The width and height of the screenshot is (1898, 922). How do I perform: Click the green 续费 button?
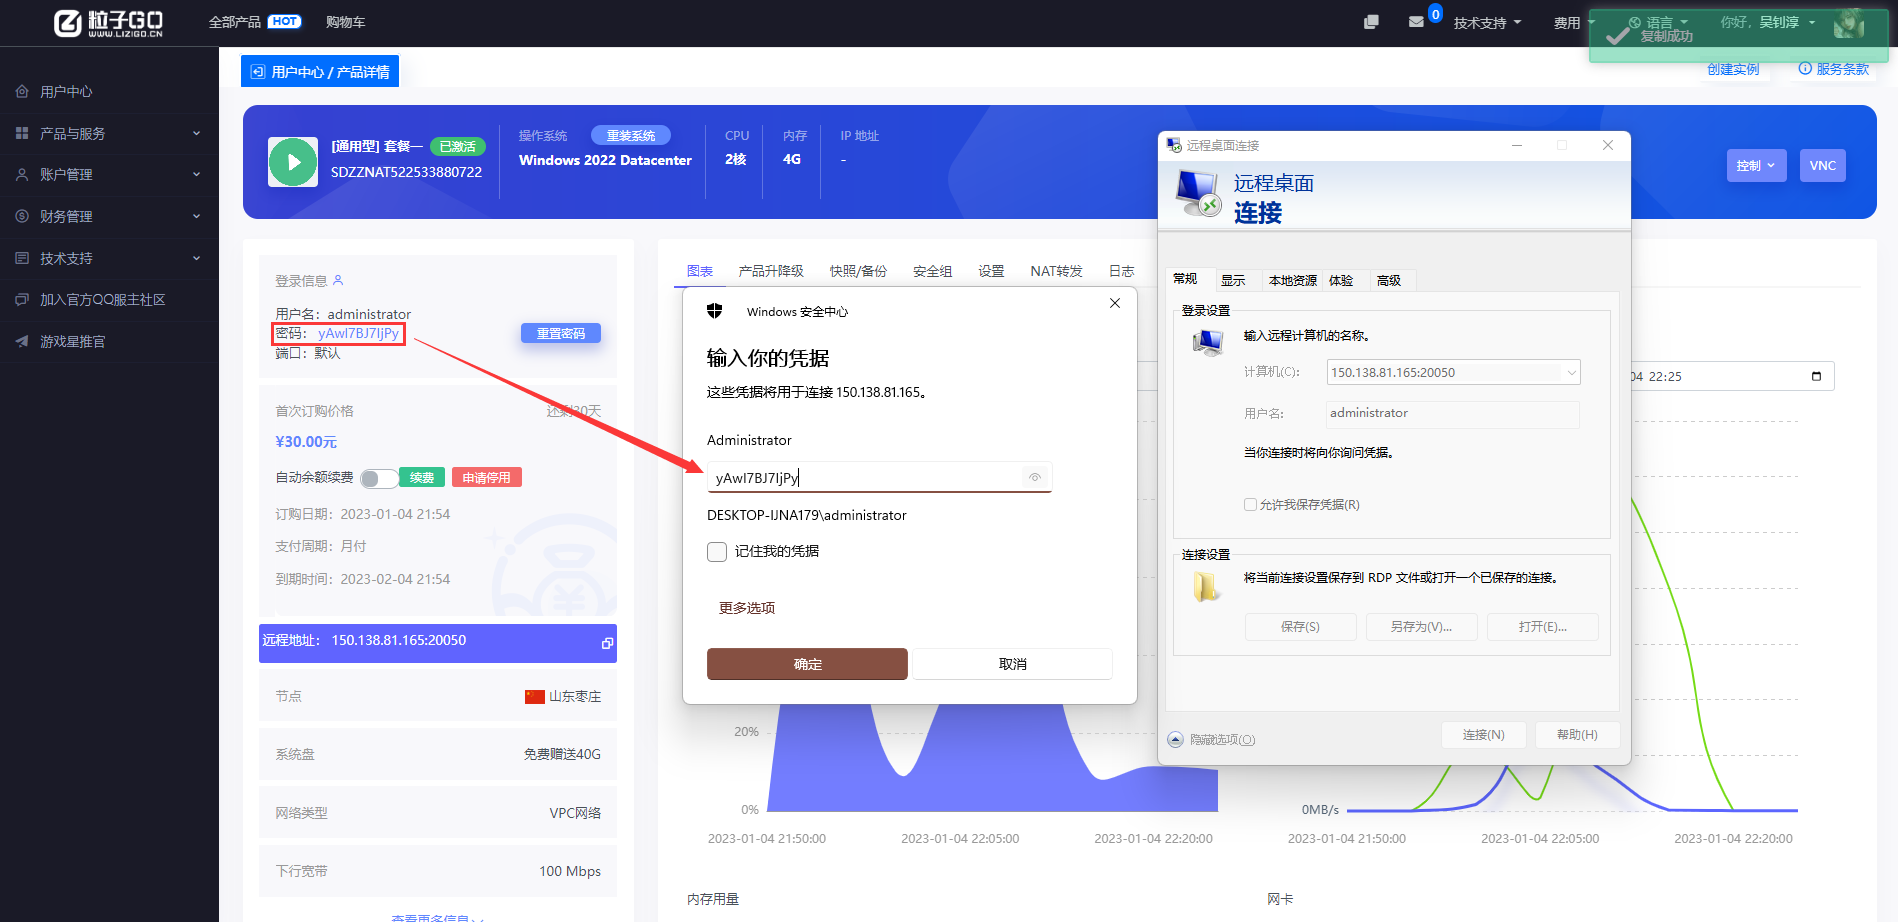(422, 478)
